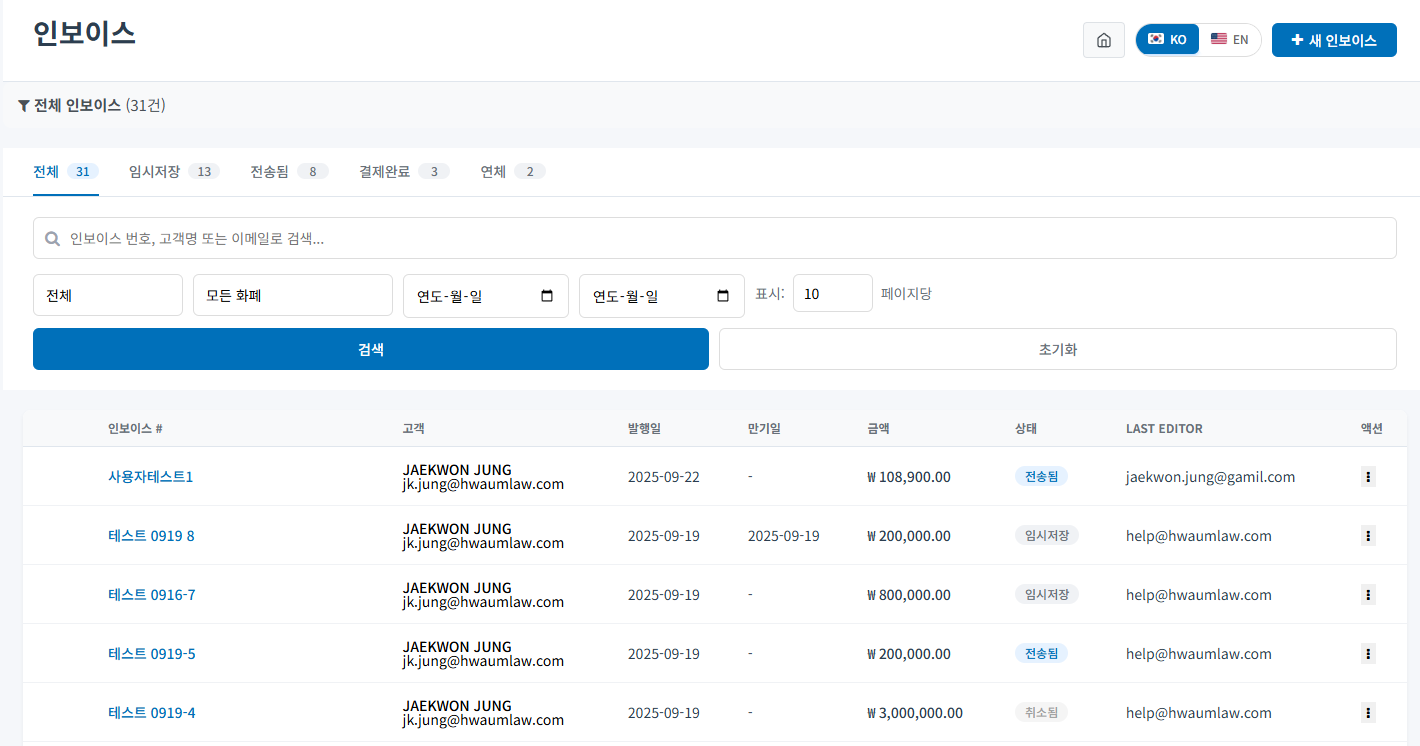The image size is (1420, 746).
Task: Select the 임시저장 tab
Action: coord(173,172)
